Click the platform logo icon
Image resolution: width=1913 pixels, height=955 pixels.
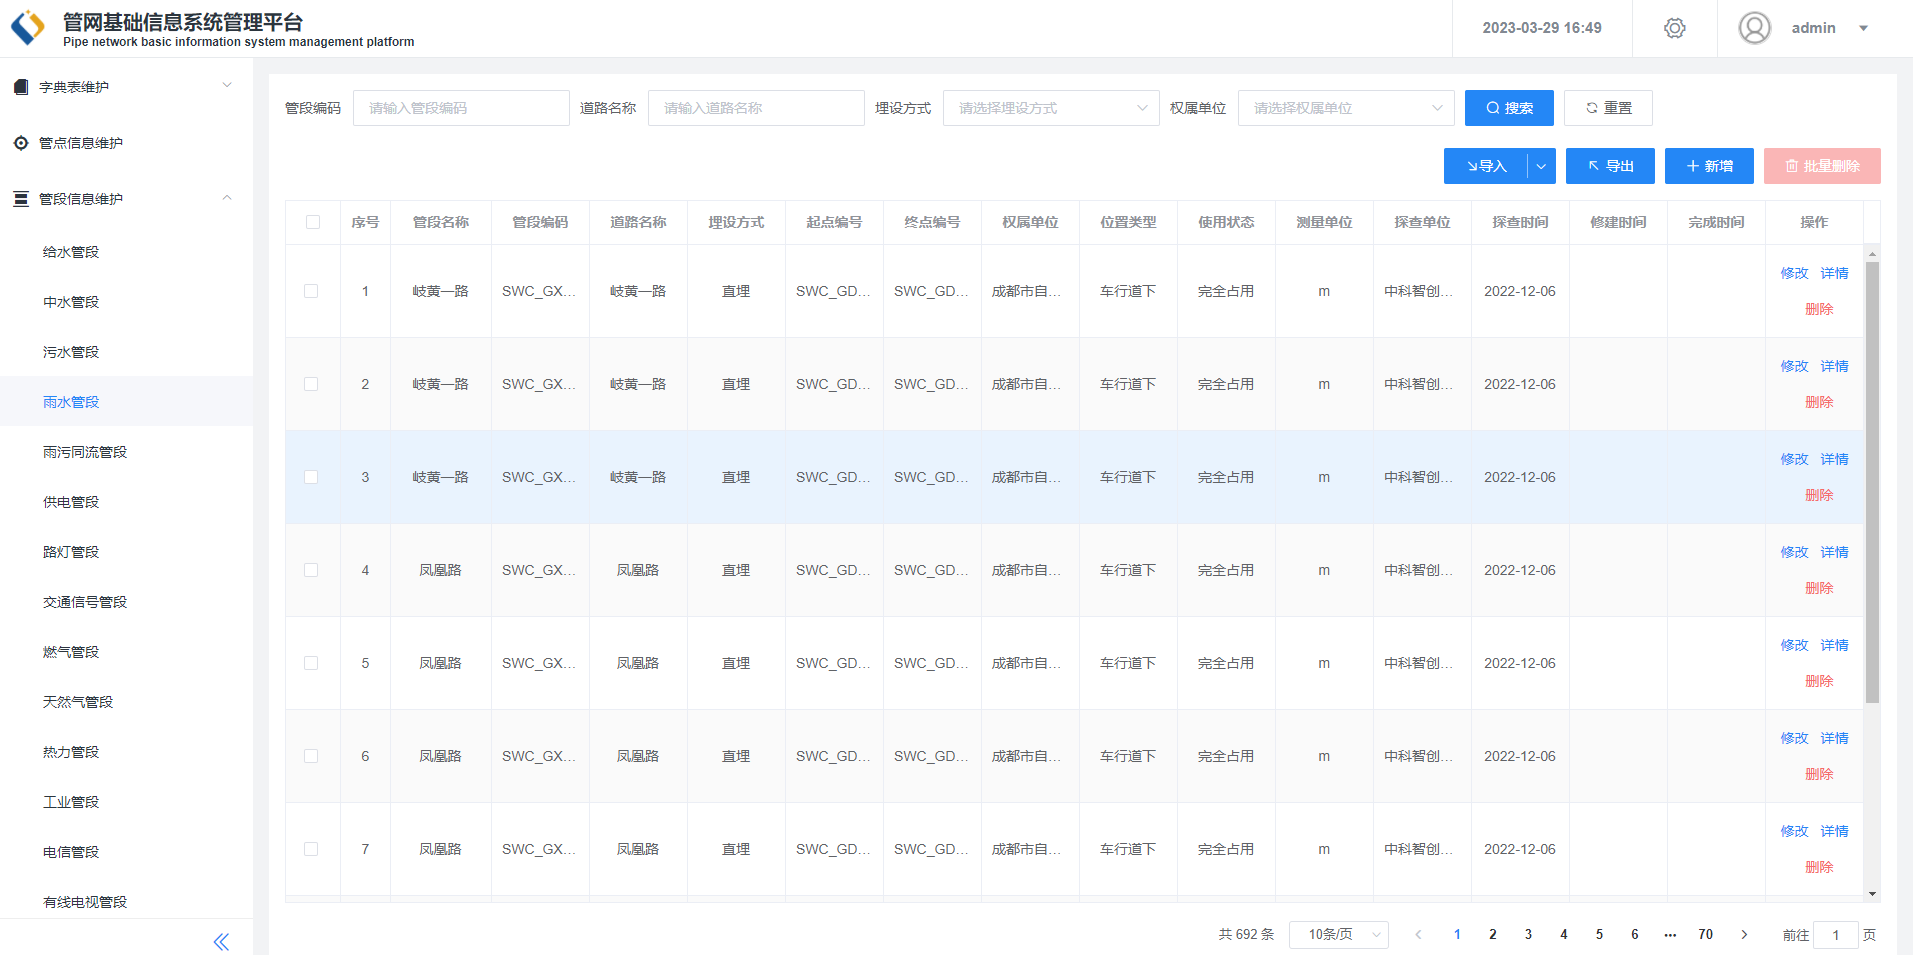[x=28, y=28]
